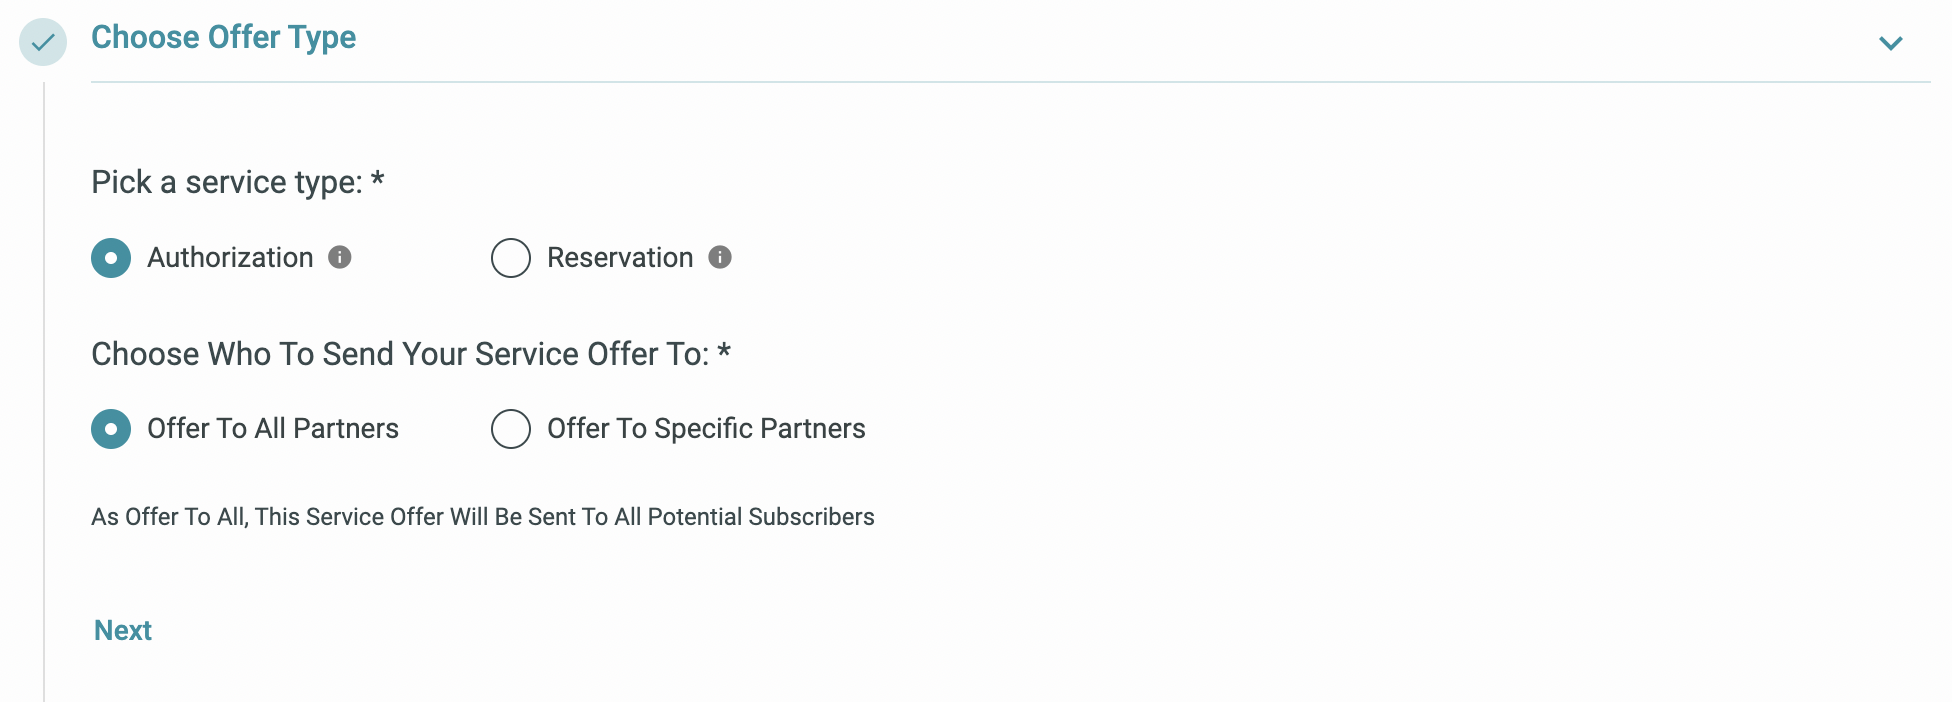1952x702 pixels.
Task: Click the Offer To All Partners label
Action: tap(273, 429)
